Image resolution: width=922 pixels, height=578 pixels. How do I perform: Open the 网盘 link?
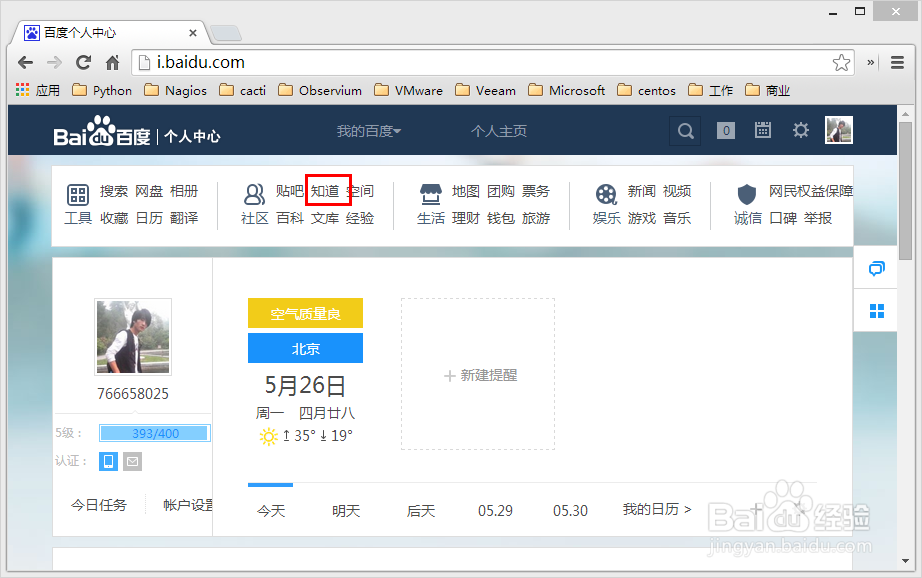click(x=149, y=191)
